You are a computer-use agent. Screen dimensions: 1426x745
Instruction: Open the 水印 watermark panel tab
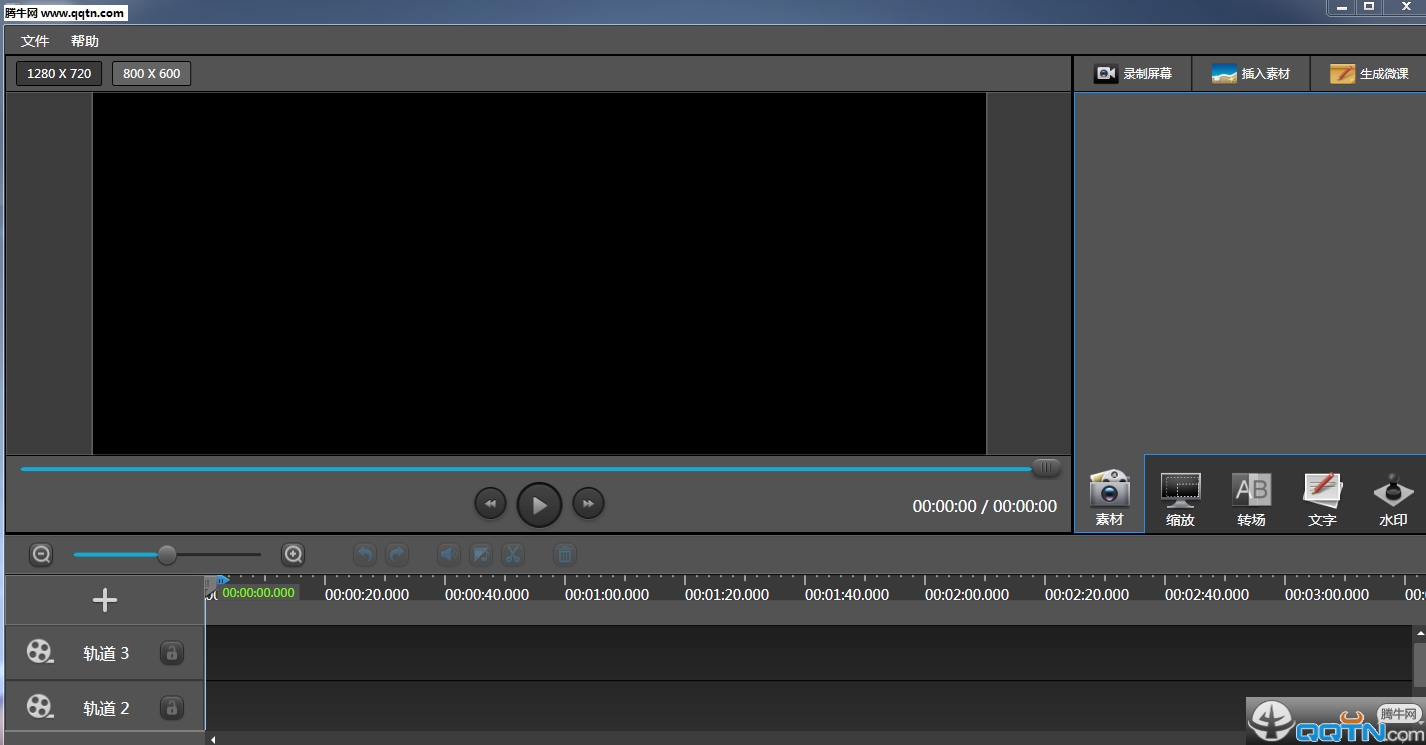1393,498
